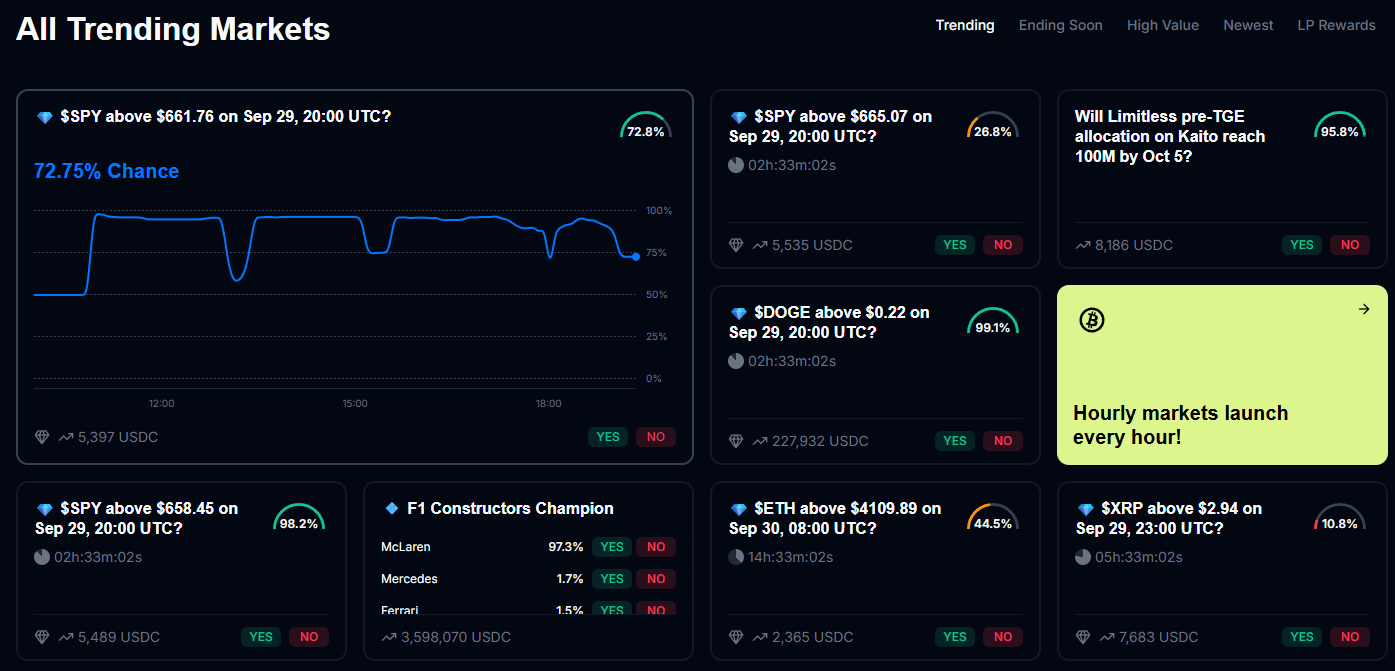The width and height of the screenshot is (1395, 671).
Task: Switch to the Ending Soon tab
Action: tap(1060, 25)
